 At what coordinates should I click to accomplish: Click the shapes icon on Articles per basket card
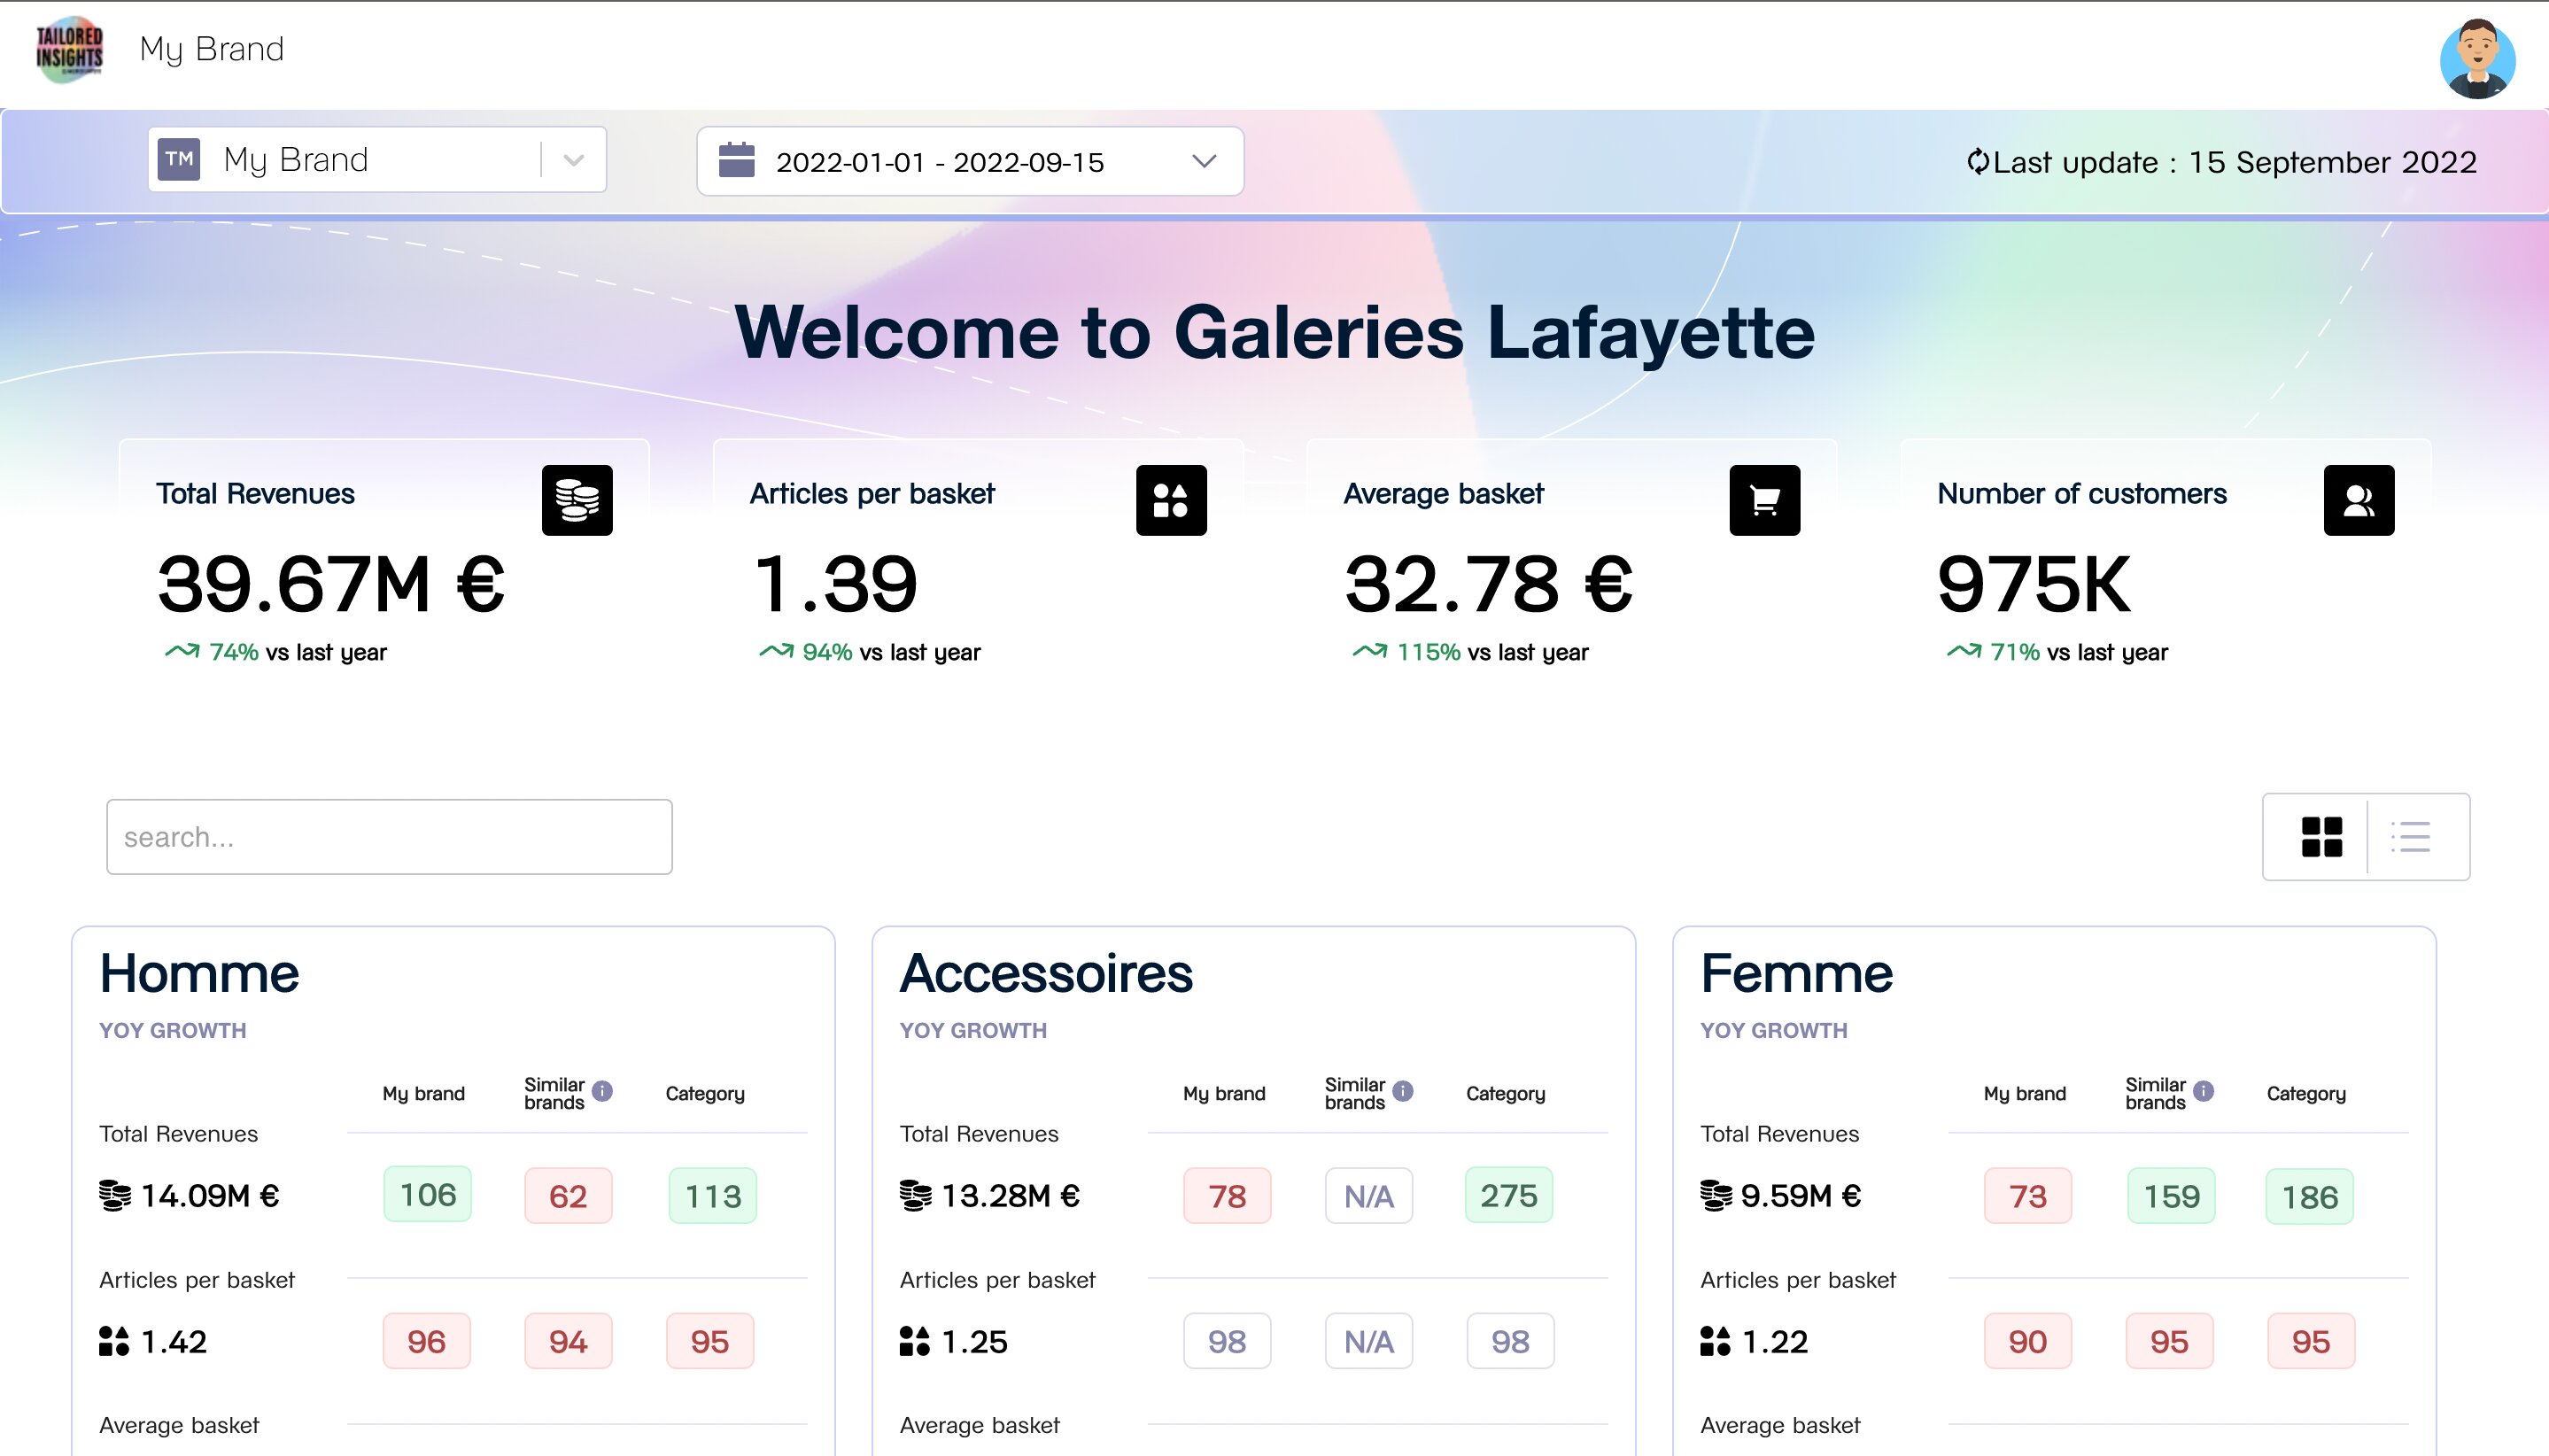[x=1171, y=500]
